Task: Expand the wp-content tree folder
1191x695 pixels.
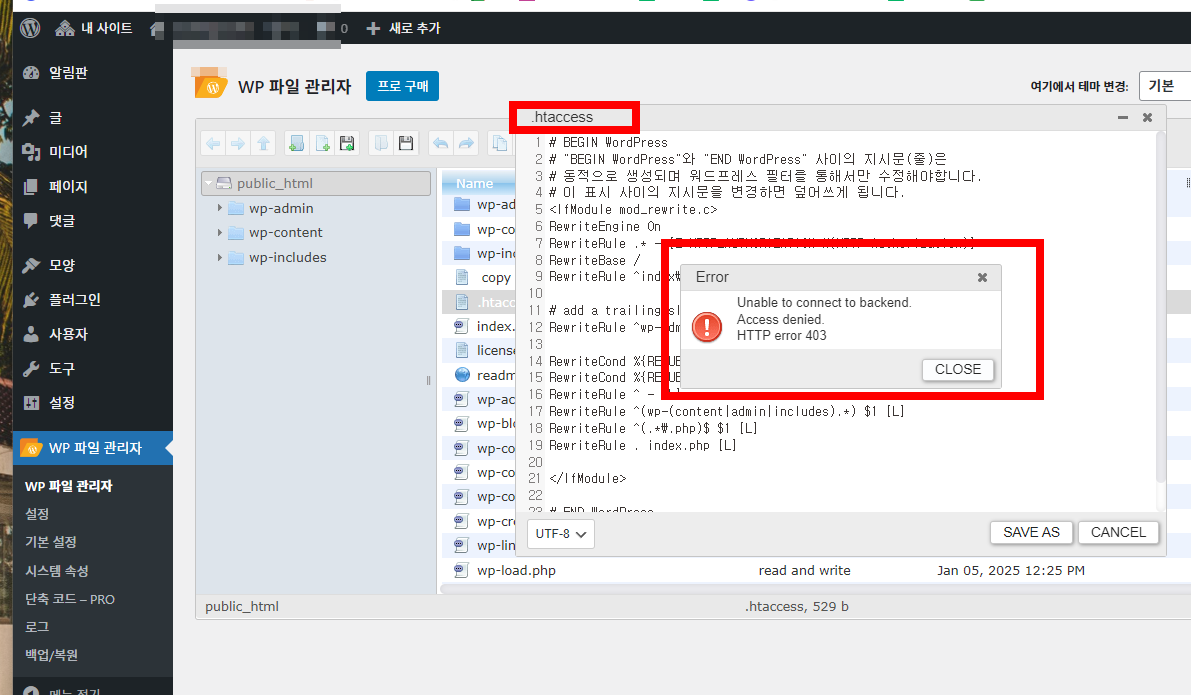Action: click(220, 232)
